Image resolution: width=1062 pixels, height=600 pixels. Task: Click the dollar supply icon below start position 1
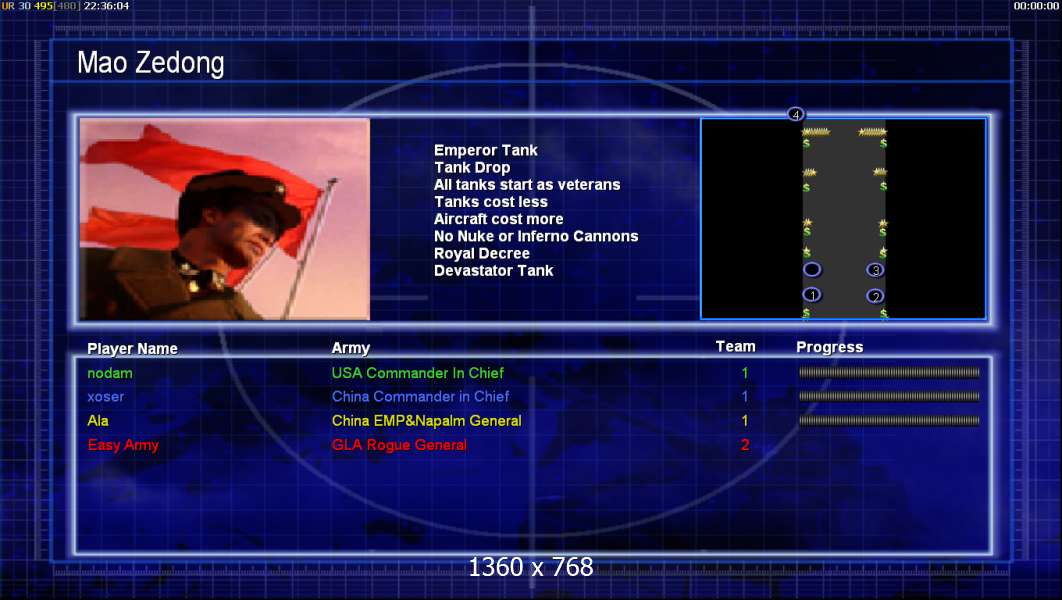click(x=806, y=313)
